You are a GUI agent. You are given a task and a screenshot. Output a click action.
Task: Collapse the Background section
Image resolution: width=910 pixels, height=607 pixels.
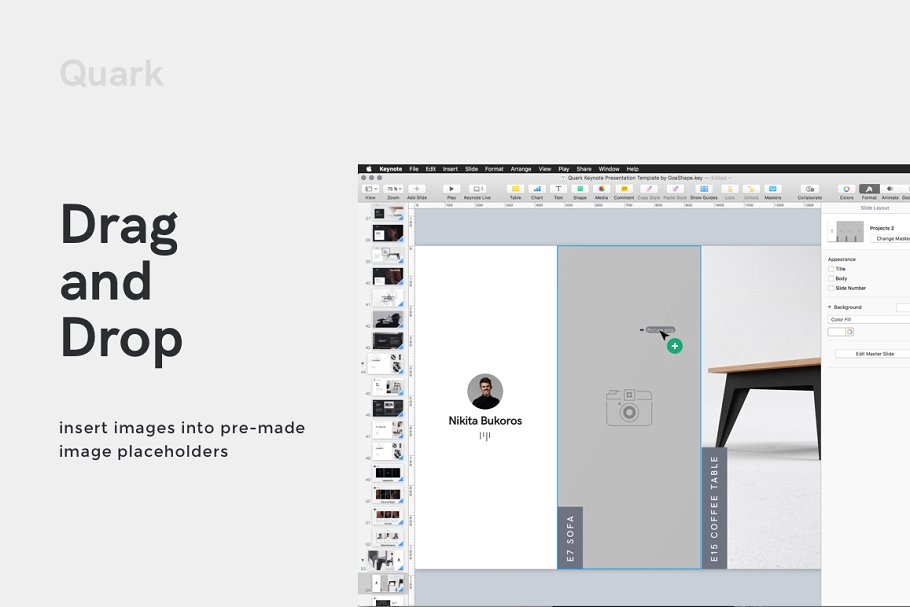tap(828, 306)
